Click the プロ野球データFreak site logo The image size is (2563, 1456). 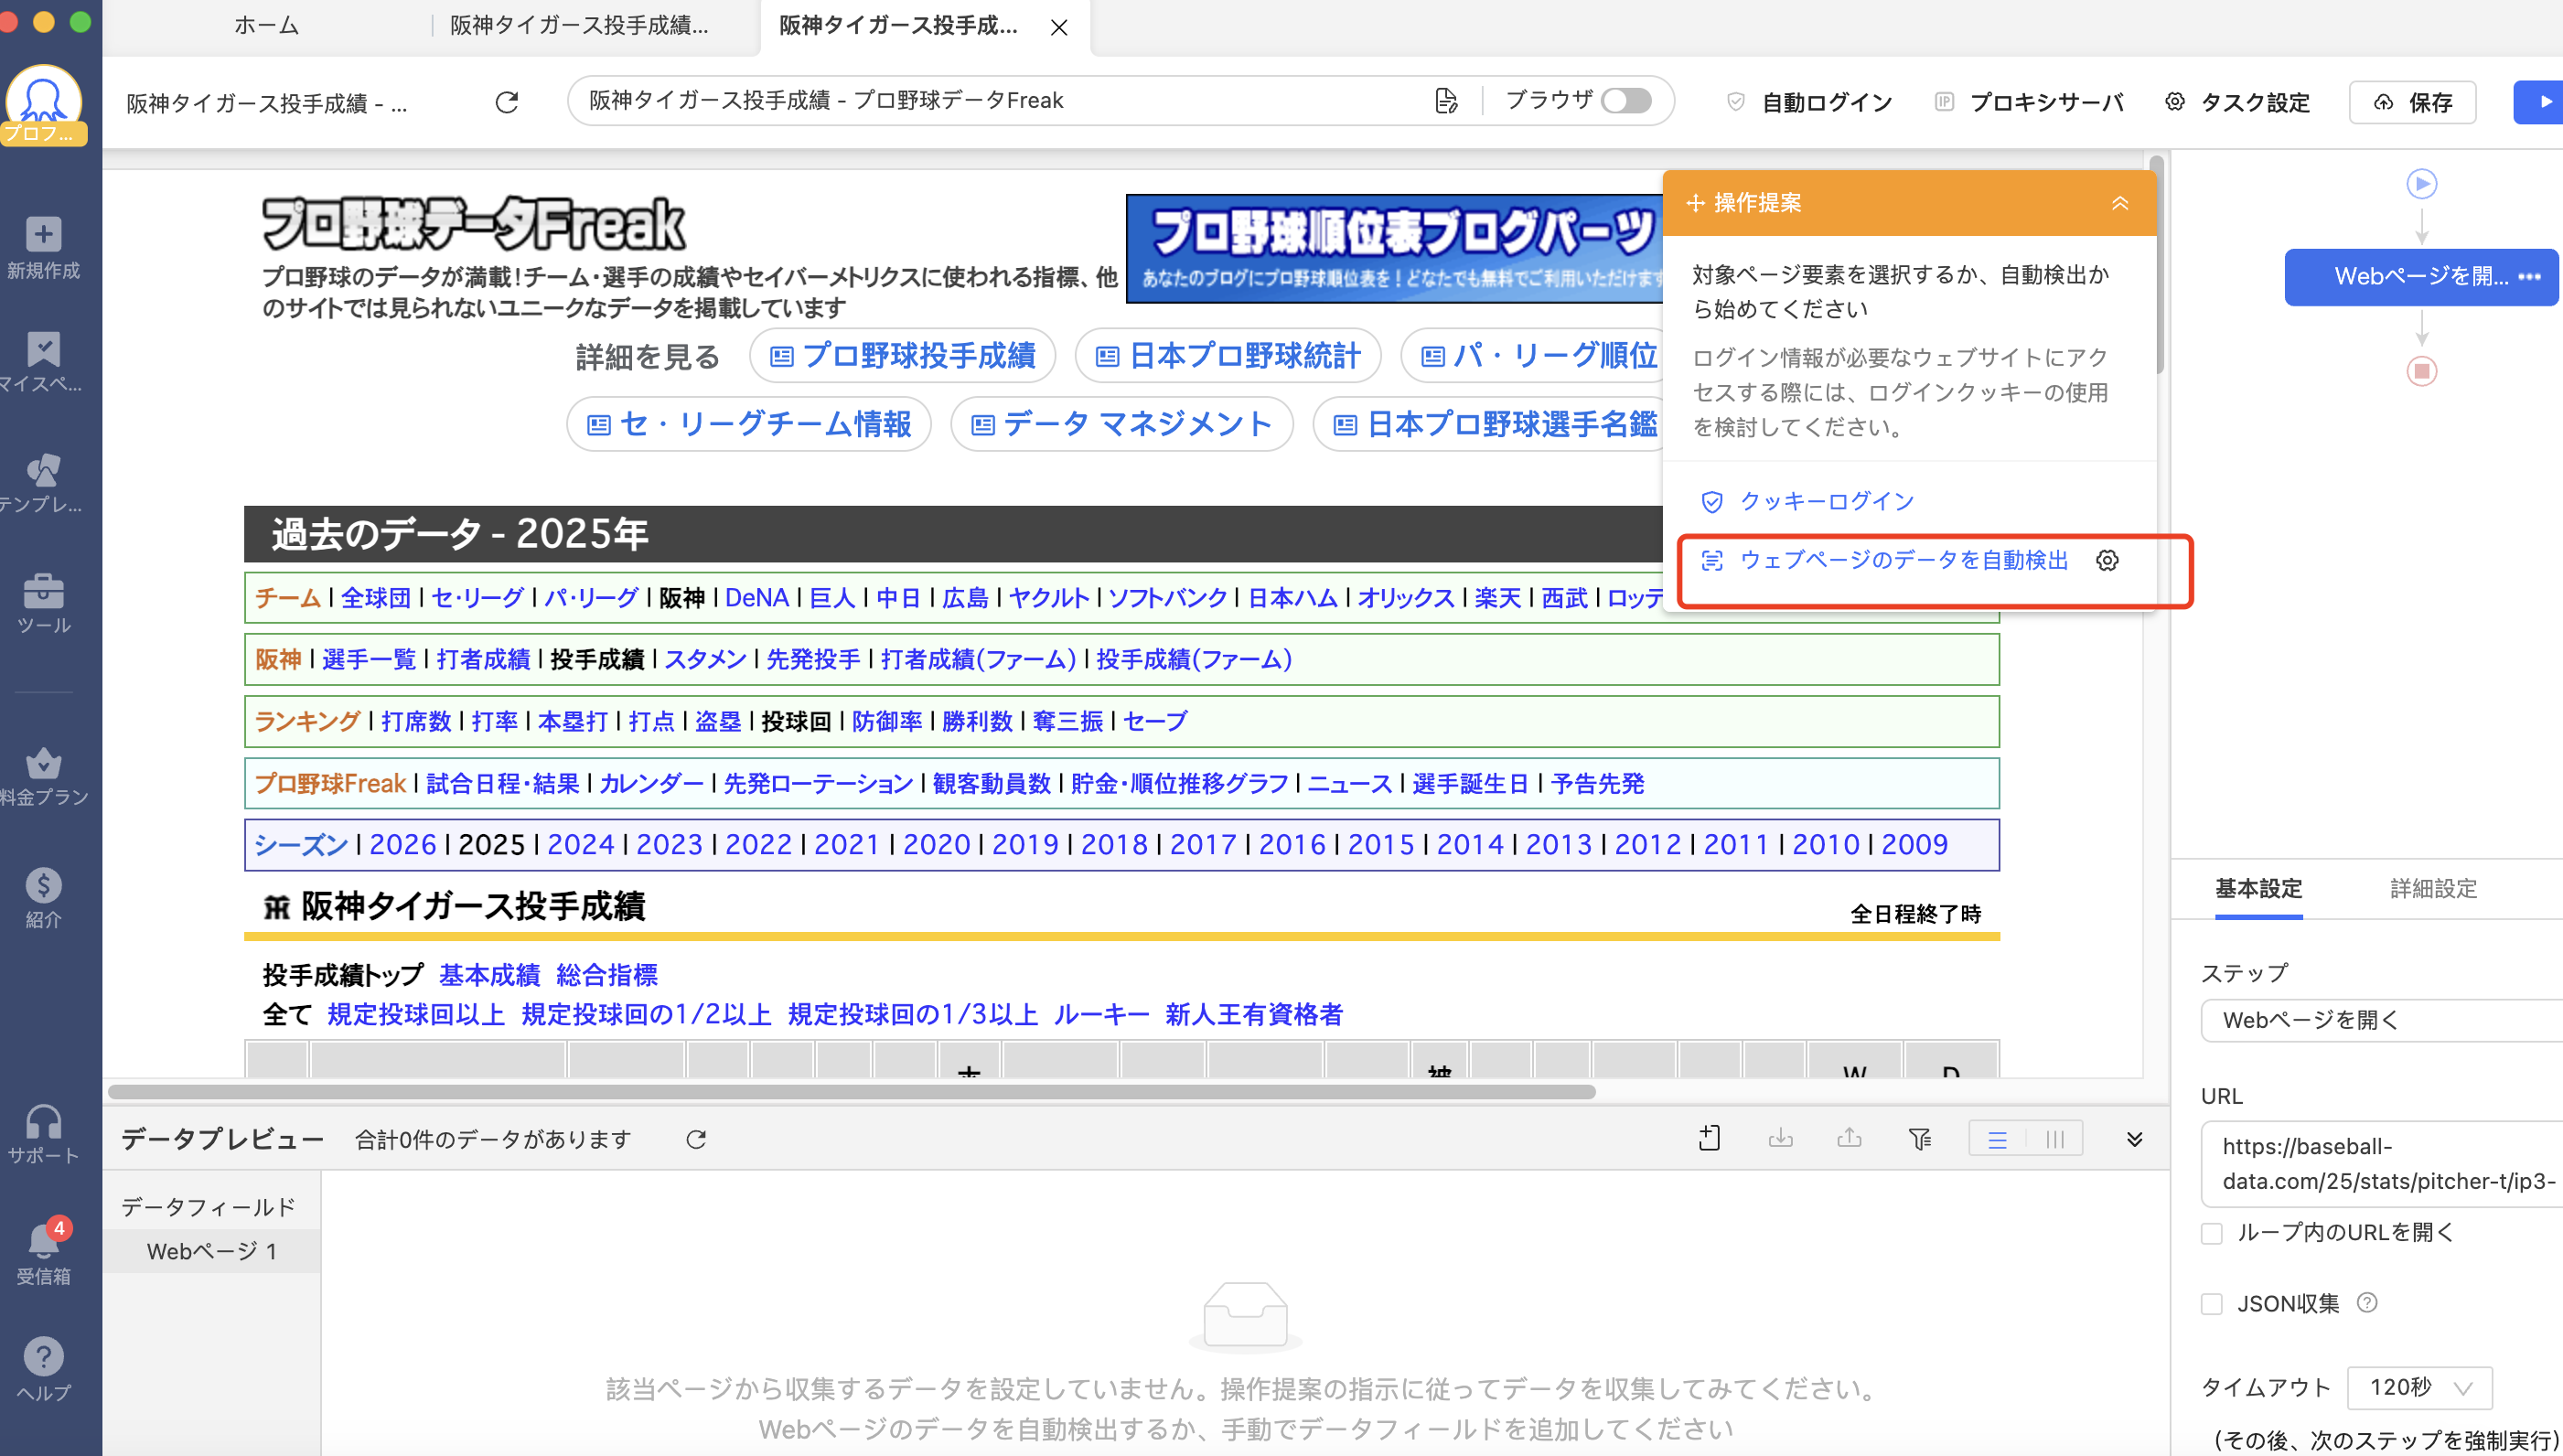coord(473,224)
